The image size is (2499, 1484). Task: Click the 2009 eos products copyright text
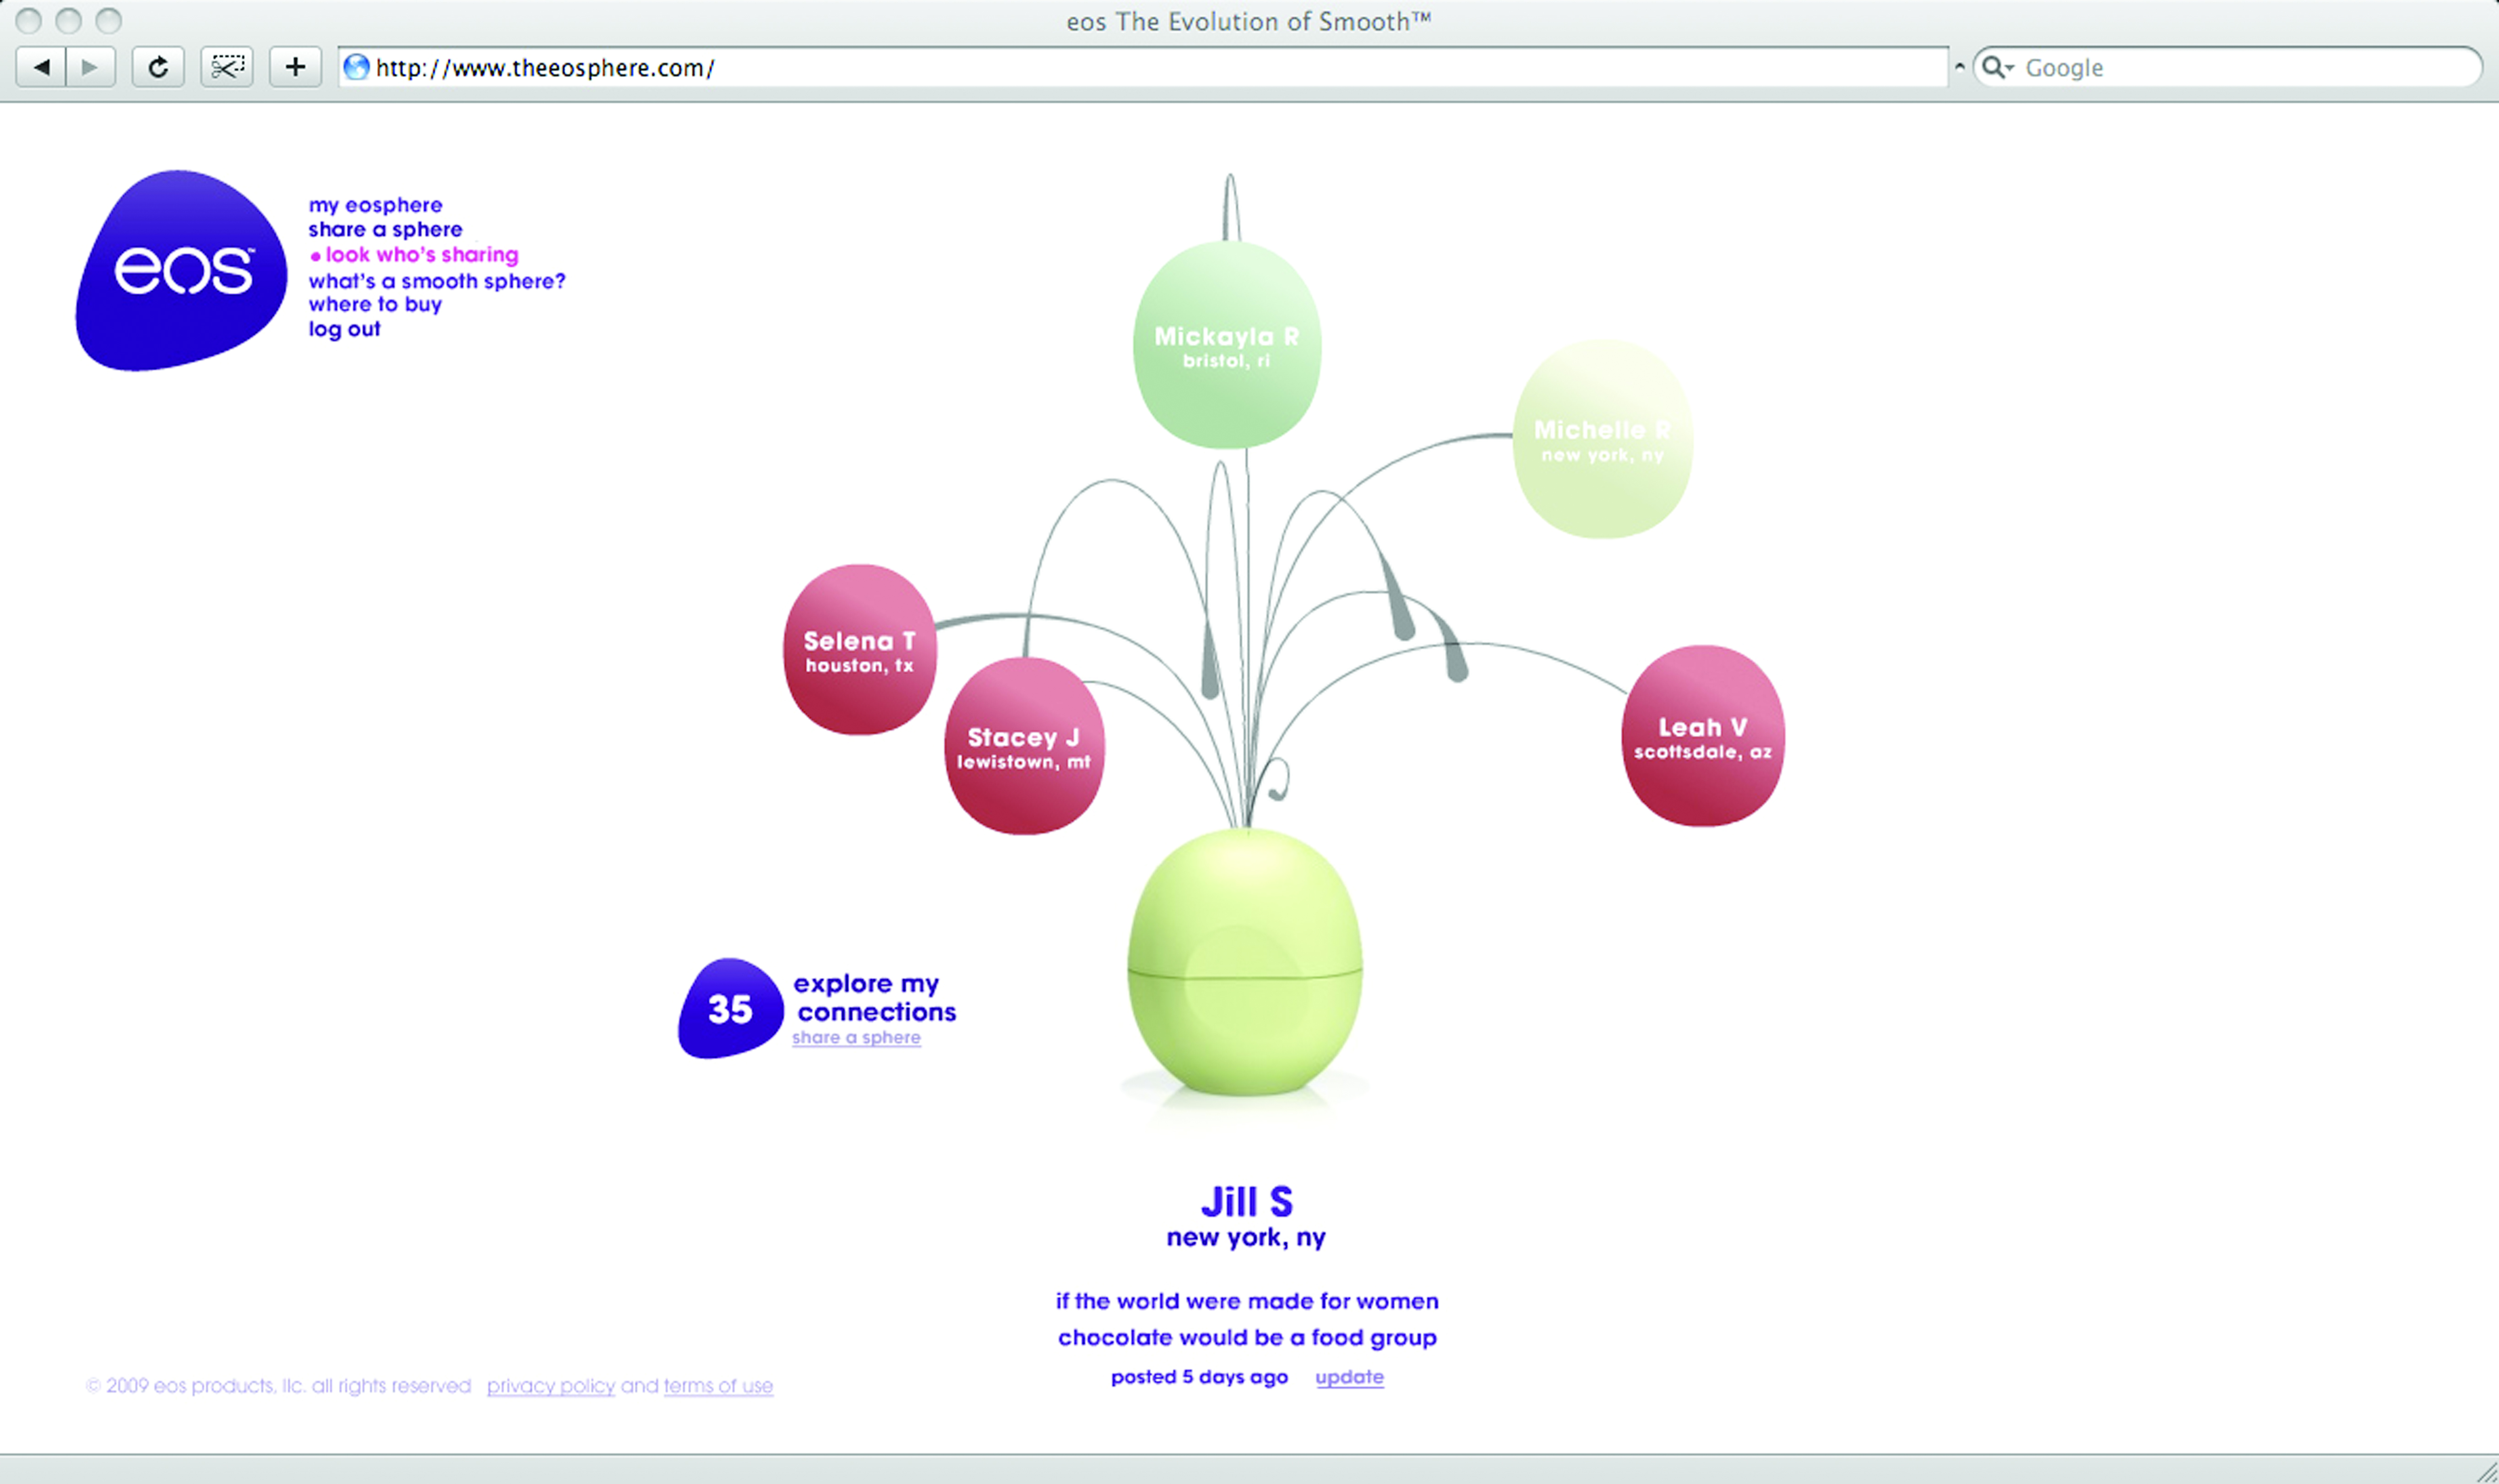[279, 1386]
